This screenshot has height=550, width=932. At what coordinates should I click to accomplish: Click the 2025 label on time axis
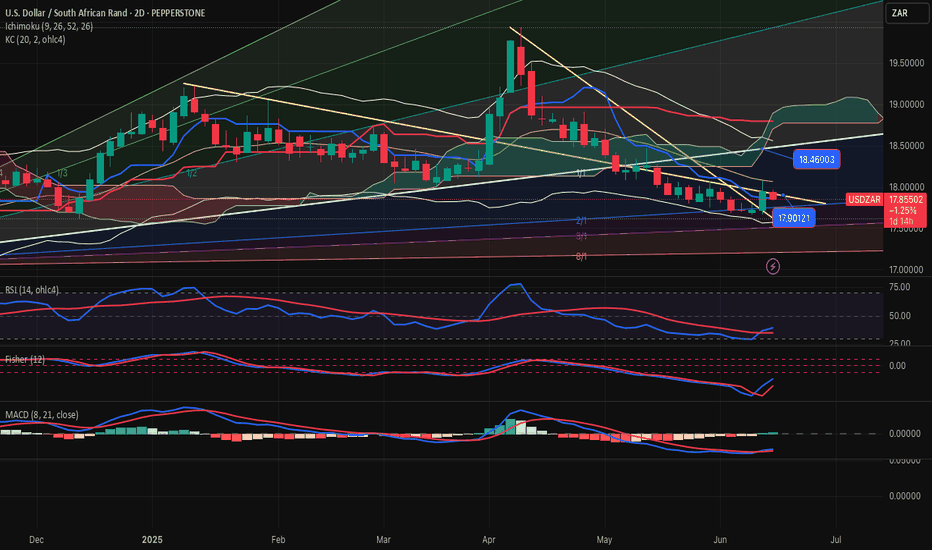(x=152, y=540)
